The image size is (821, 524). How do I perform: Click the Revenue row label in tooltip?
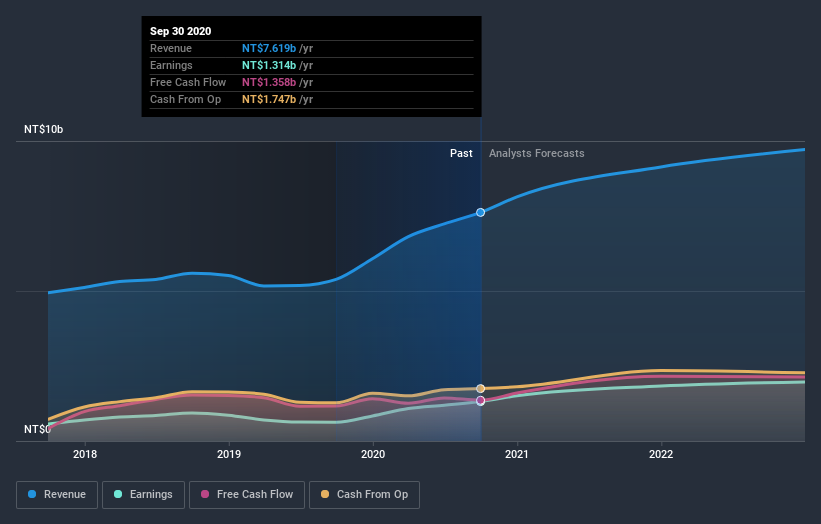point(171,48)
